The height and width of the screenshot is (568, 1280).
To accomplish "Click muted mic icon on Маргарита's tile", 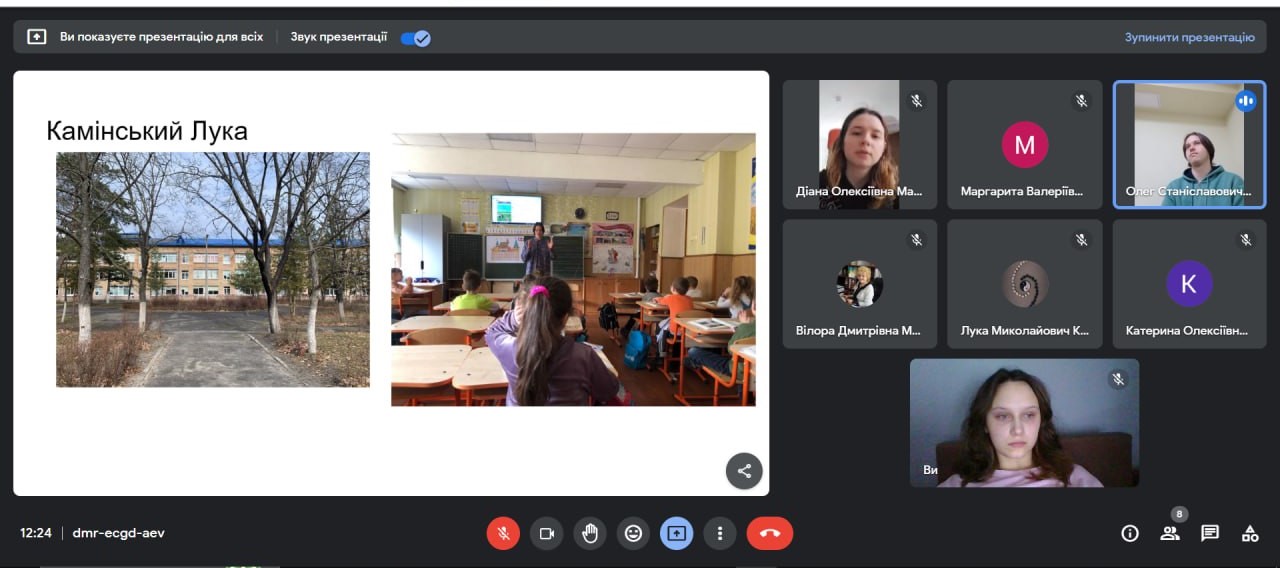I will (x=1081, y=101).
